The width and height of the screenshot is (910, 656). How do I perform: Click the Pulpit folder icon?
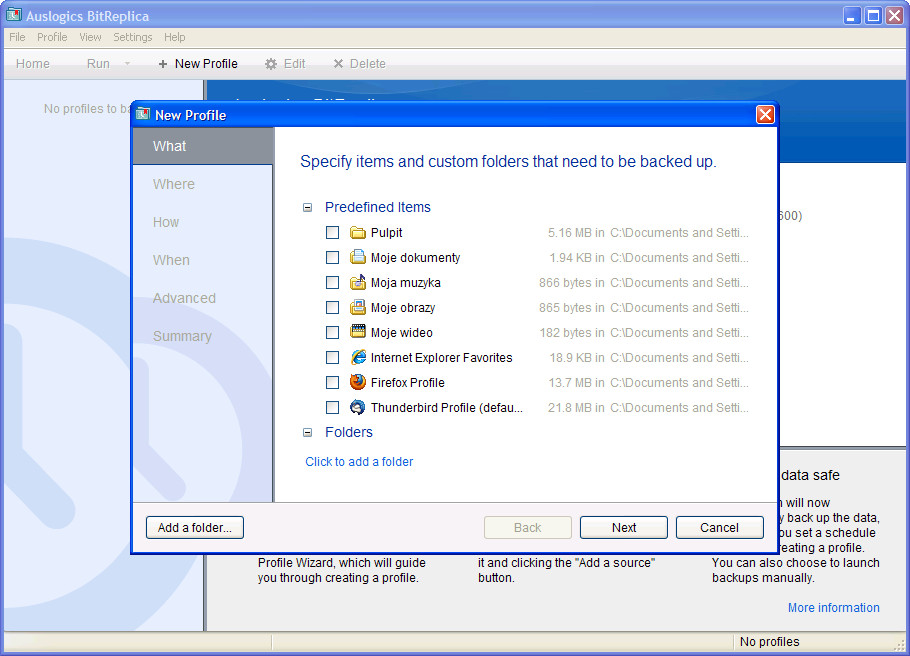pos(358,233)
